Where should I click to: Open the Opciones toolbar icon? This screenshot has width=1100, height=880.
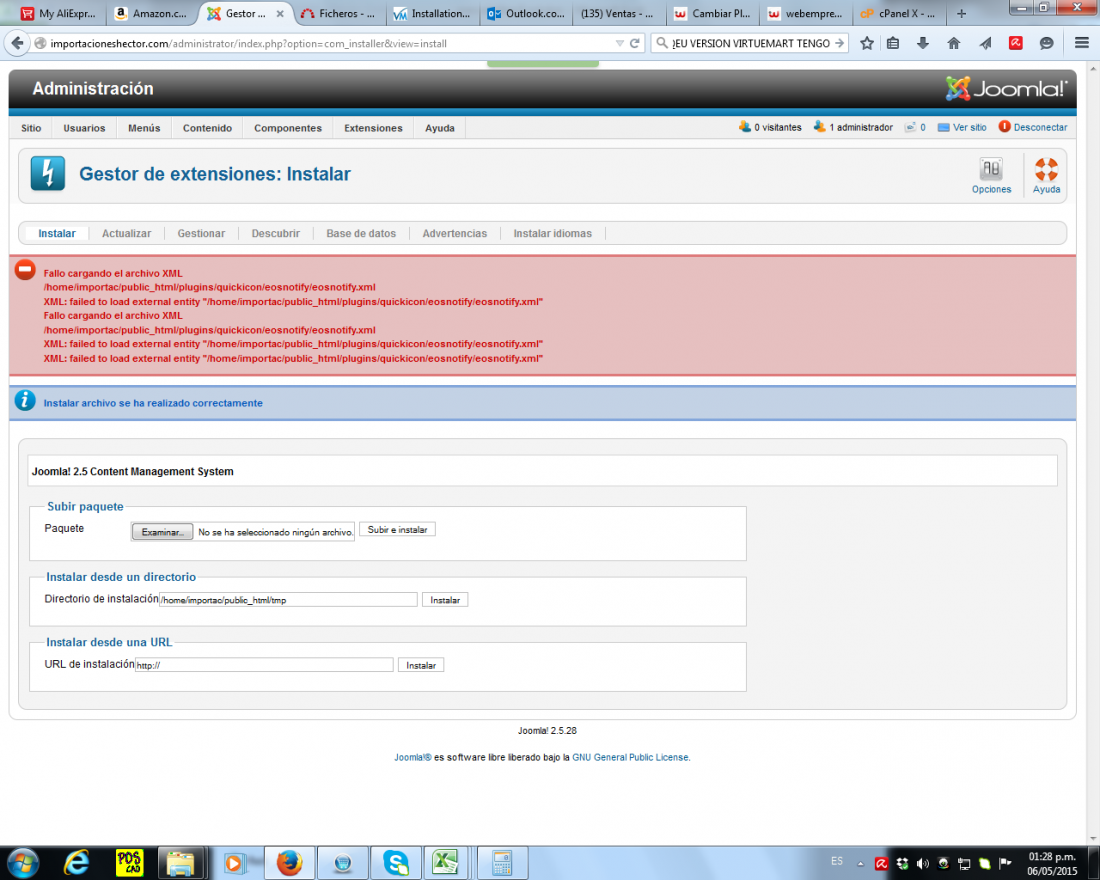tap(991, 175)
